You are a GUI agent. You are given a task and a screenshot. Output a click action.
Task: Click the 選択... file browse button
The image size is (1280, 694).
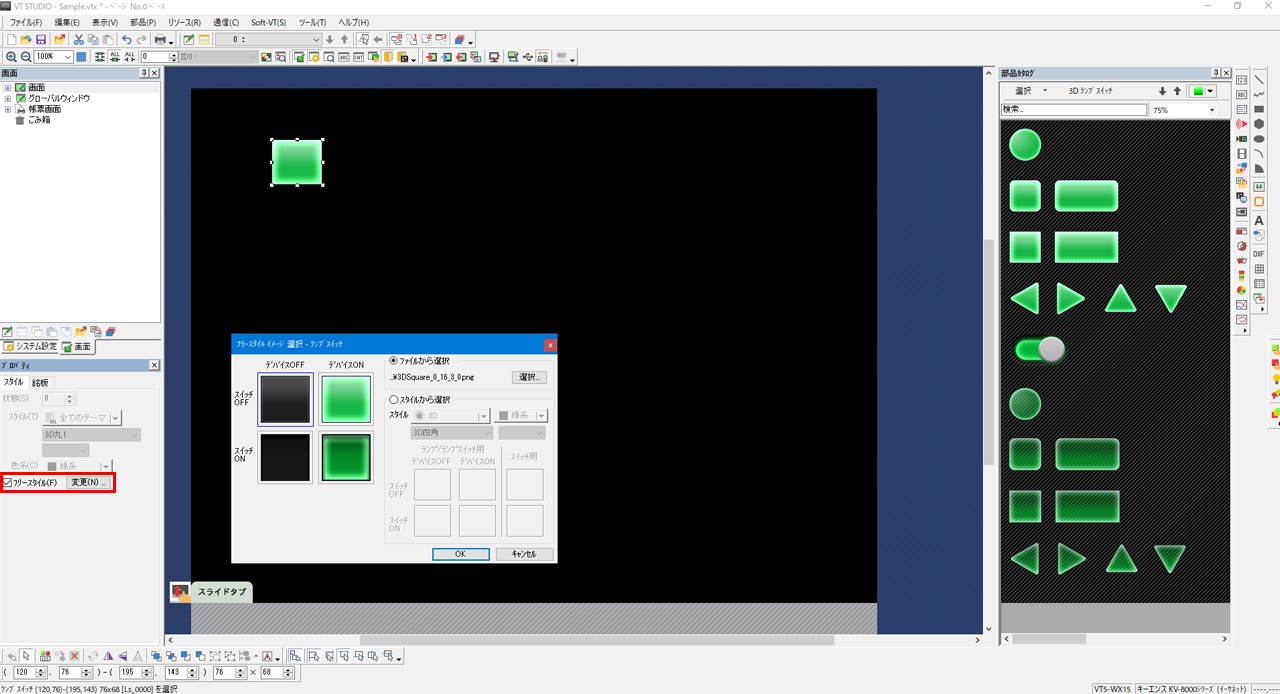[x=529, y=377]
